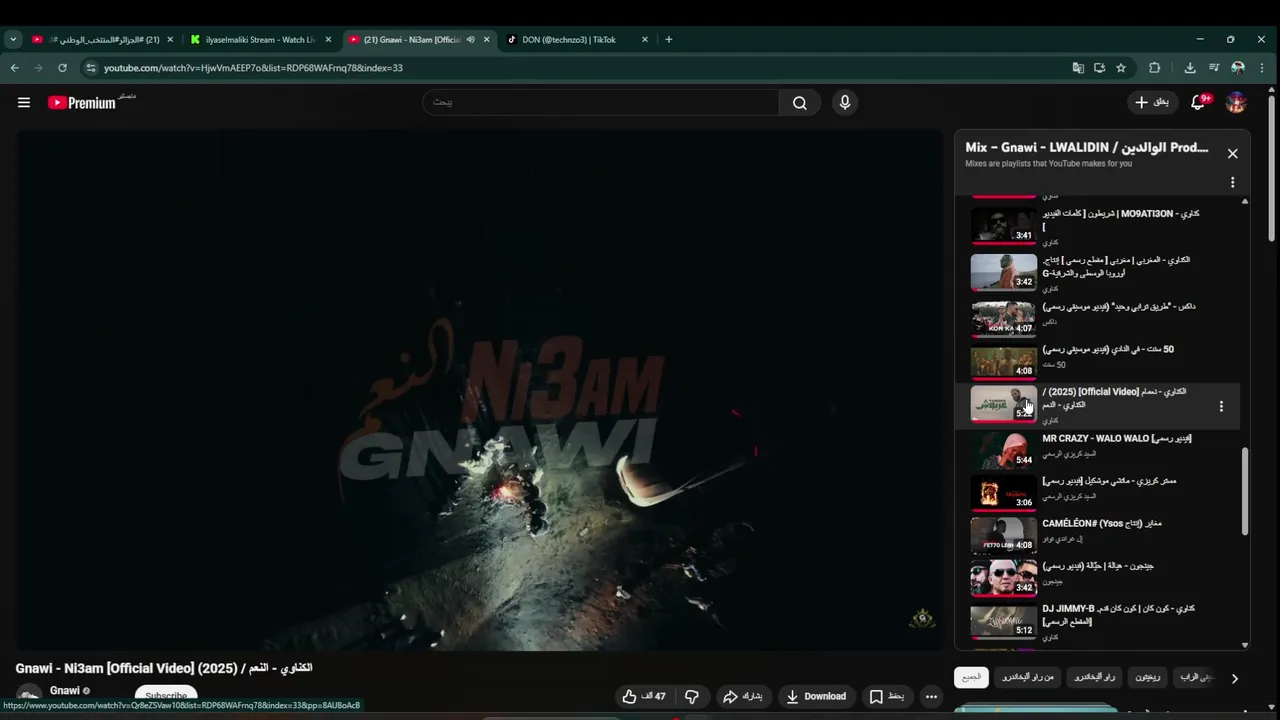
Task: Open Gnawi channel name link
Action: pyautogui.click(x=65, y=691)
